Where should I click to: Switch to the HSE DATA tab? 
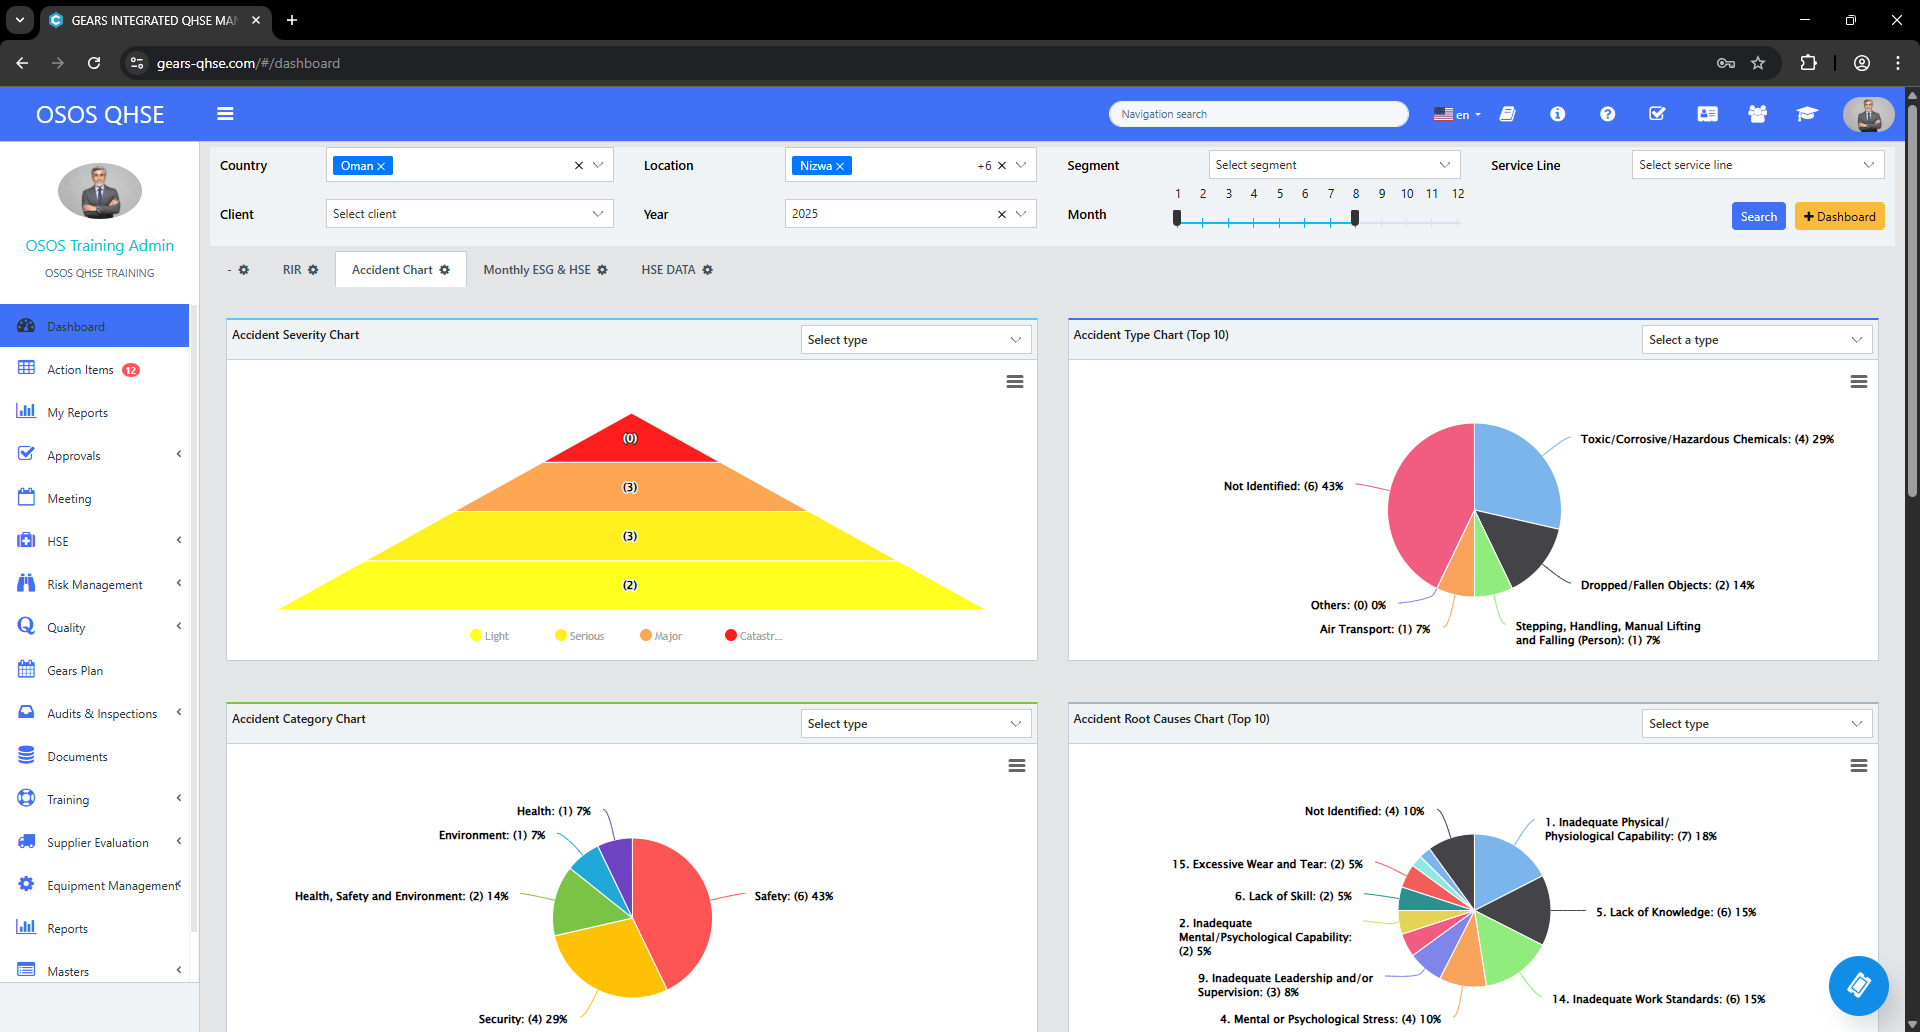(668, 269)
